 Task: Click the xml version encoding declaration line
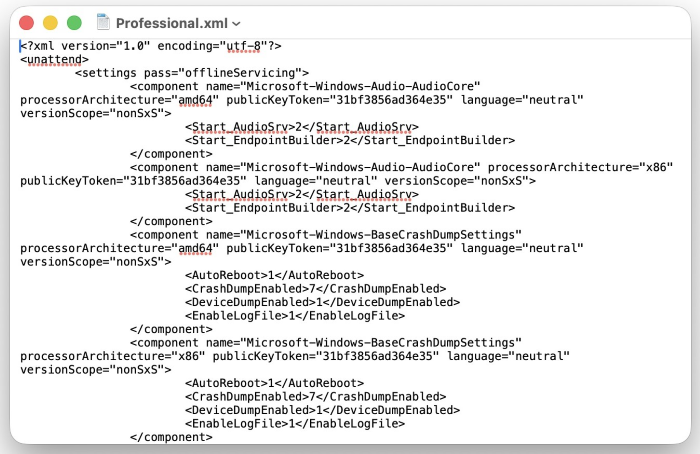pos(150,46)
